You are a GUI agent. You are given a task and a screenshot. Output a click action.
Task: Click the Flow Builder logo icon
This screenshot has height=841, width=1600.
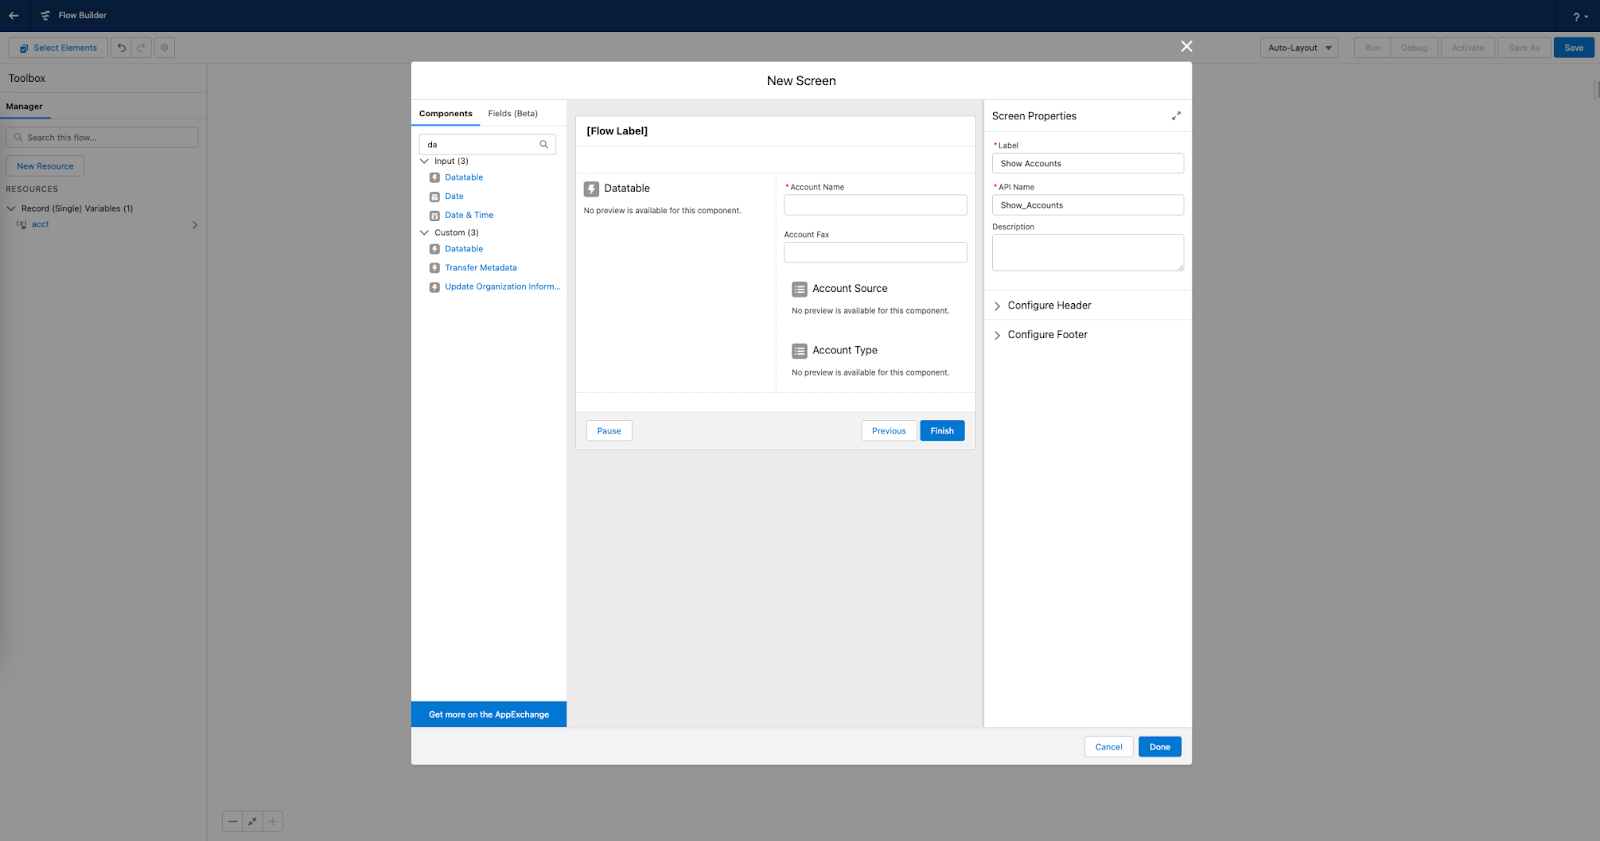pyautogui.click(x=45, y=16)
